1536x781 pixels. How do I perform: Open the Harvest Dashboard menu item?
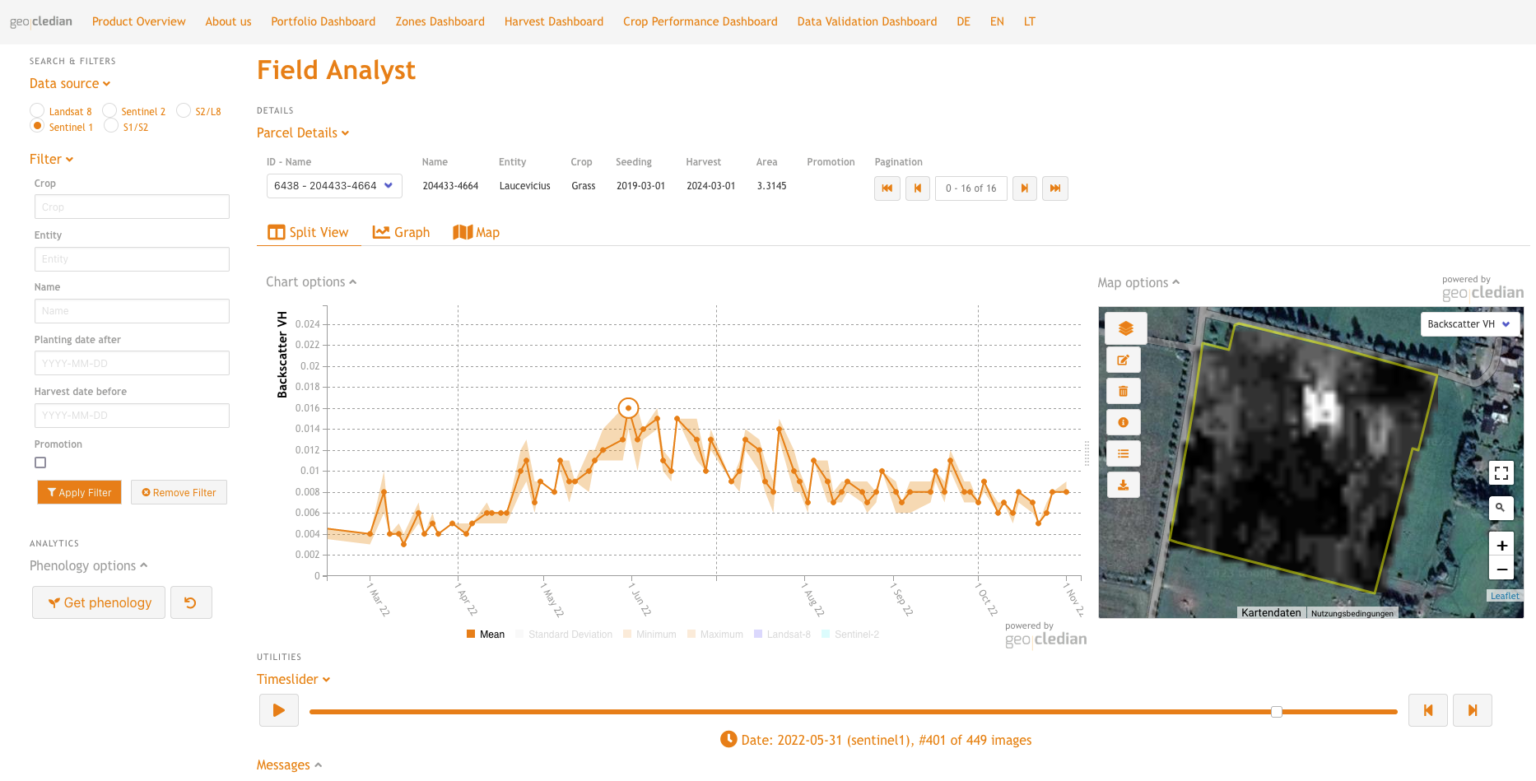click(553, 21)
